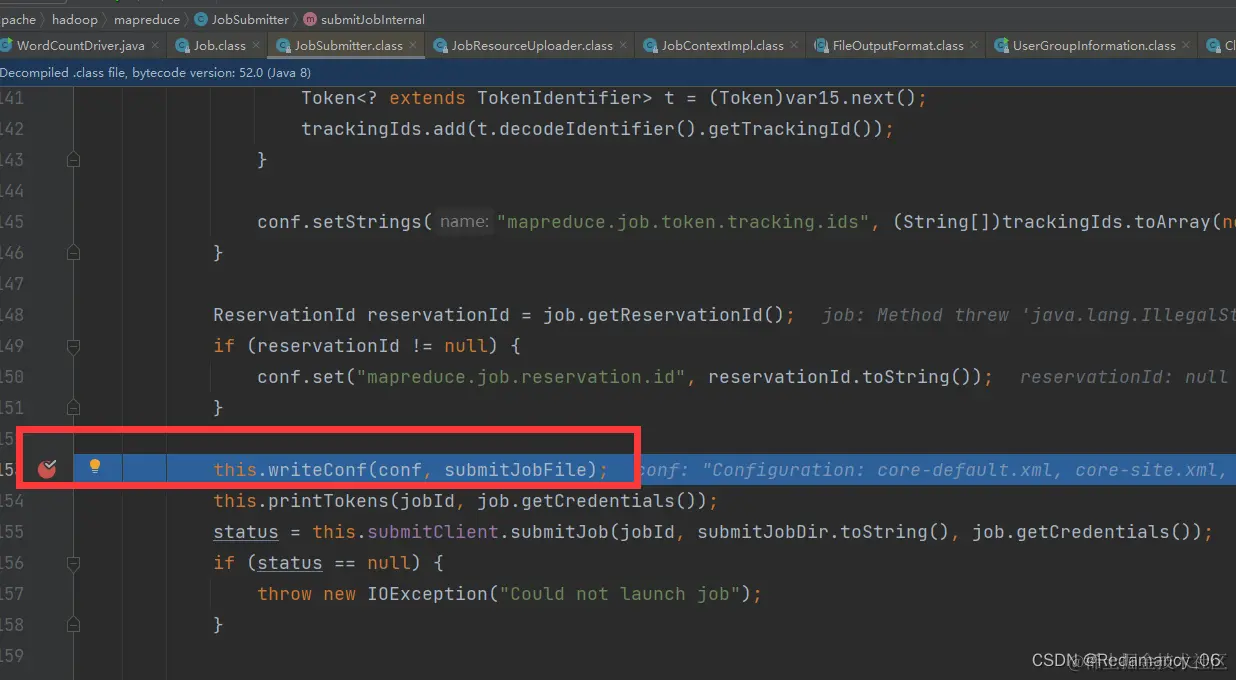Close the Job.class tab

tap(257, 46)
